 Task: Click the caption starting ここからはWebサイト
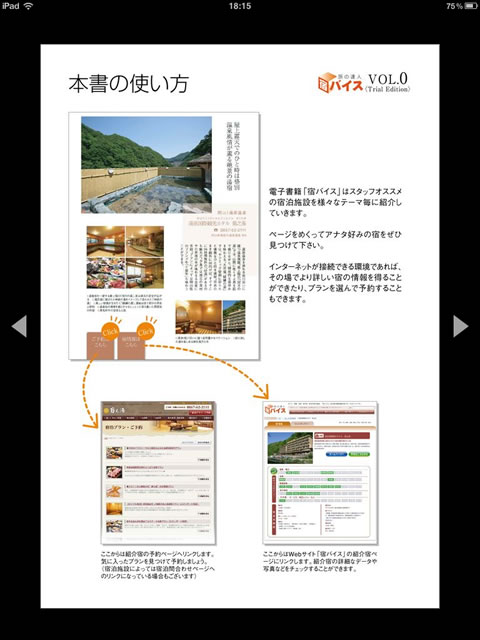click(320, 562)
